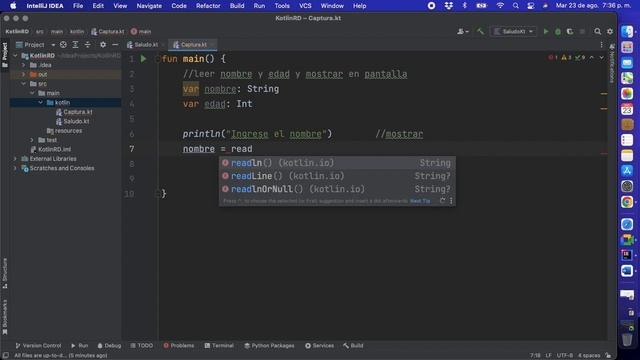The width and height of the screenshot is (640, 360).
Task: Build project with the hammer icon
Action: pos(480,31)
